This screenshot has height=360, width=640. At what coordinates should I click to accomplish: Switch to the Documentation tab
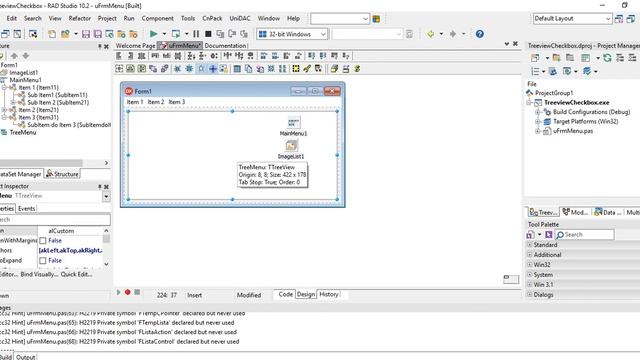click(225, 46)
